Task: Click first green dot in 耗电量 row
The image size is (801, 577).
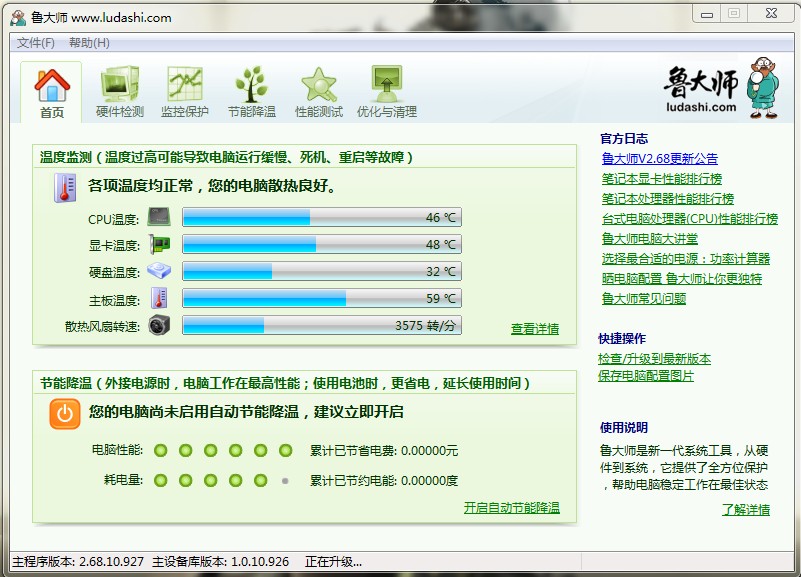Action: click(x=160, y=480)
